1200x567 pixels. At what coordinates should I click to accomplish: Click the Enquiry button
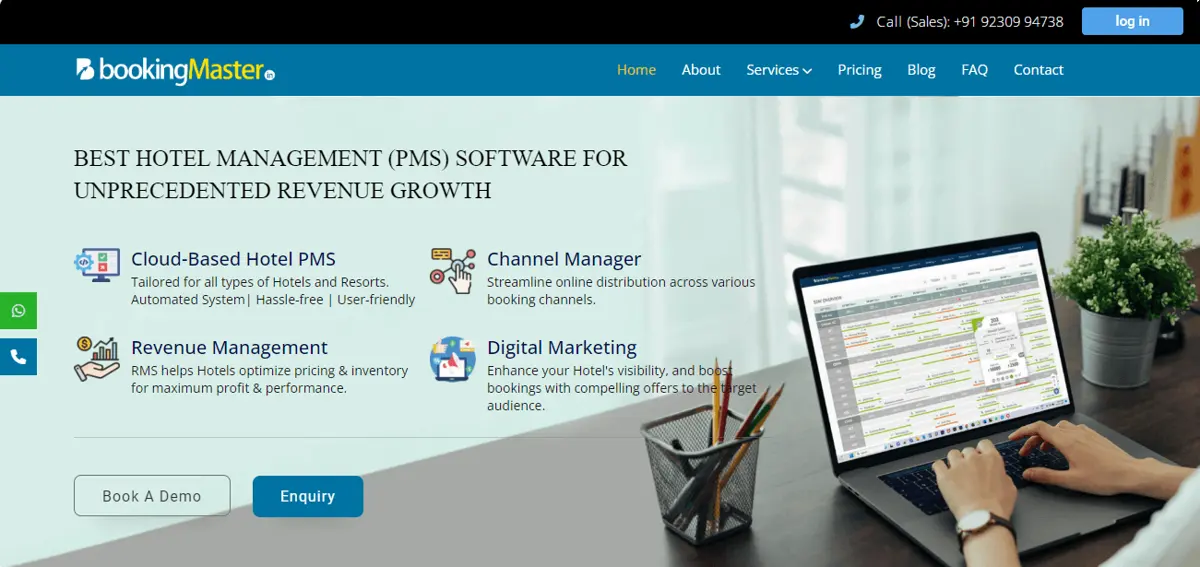(x=308, y=496)
